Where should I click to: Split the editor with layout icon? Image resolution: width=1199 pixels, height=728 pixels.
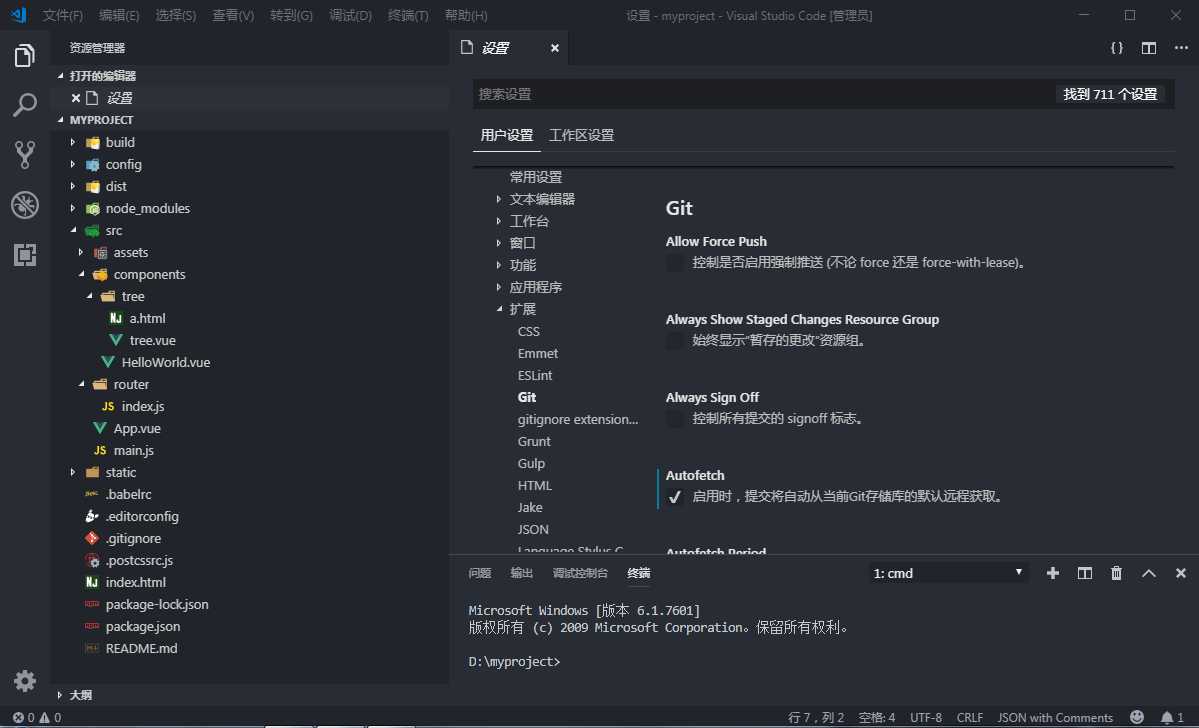pyautogui.click(x=1149, y=47)
